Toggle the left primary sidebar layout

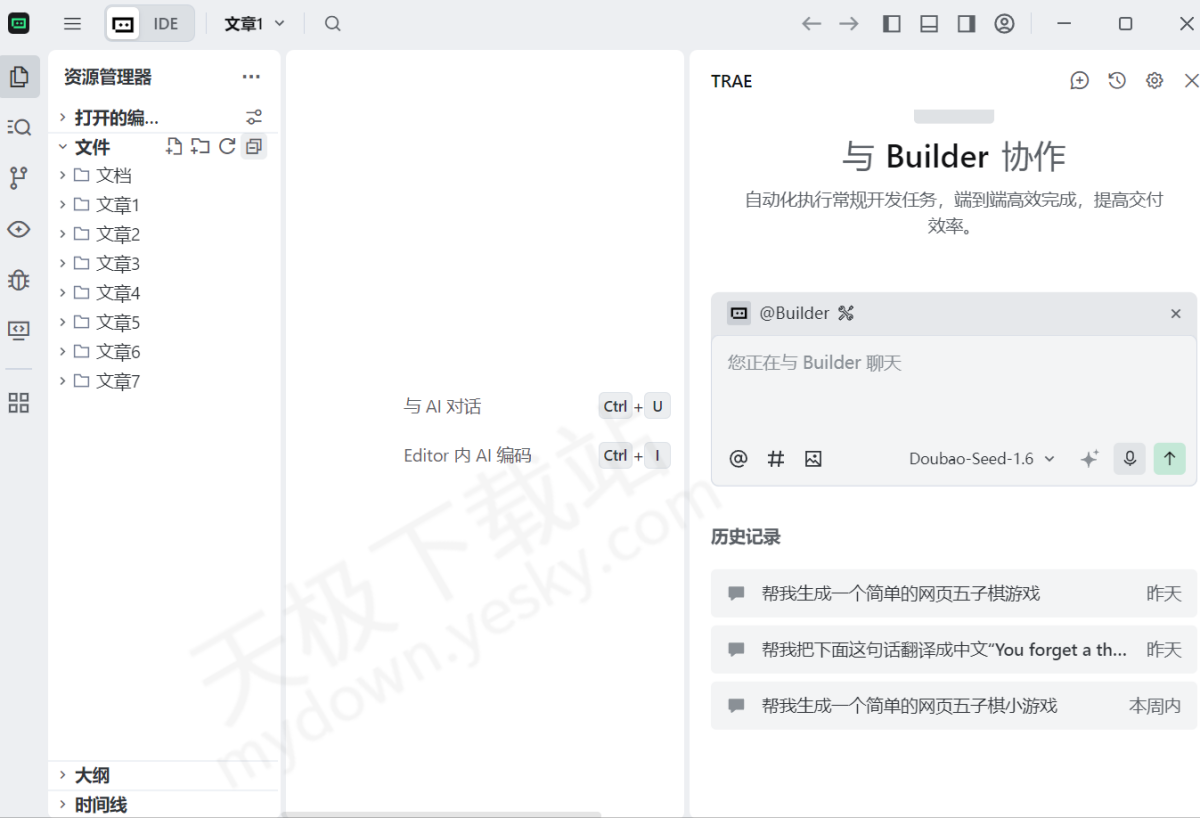pos(892,24)
